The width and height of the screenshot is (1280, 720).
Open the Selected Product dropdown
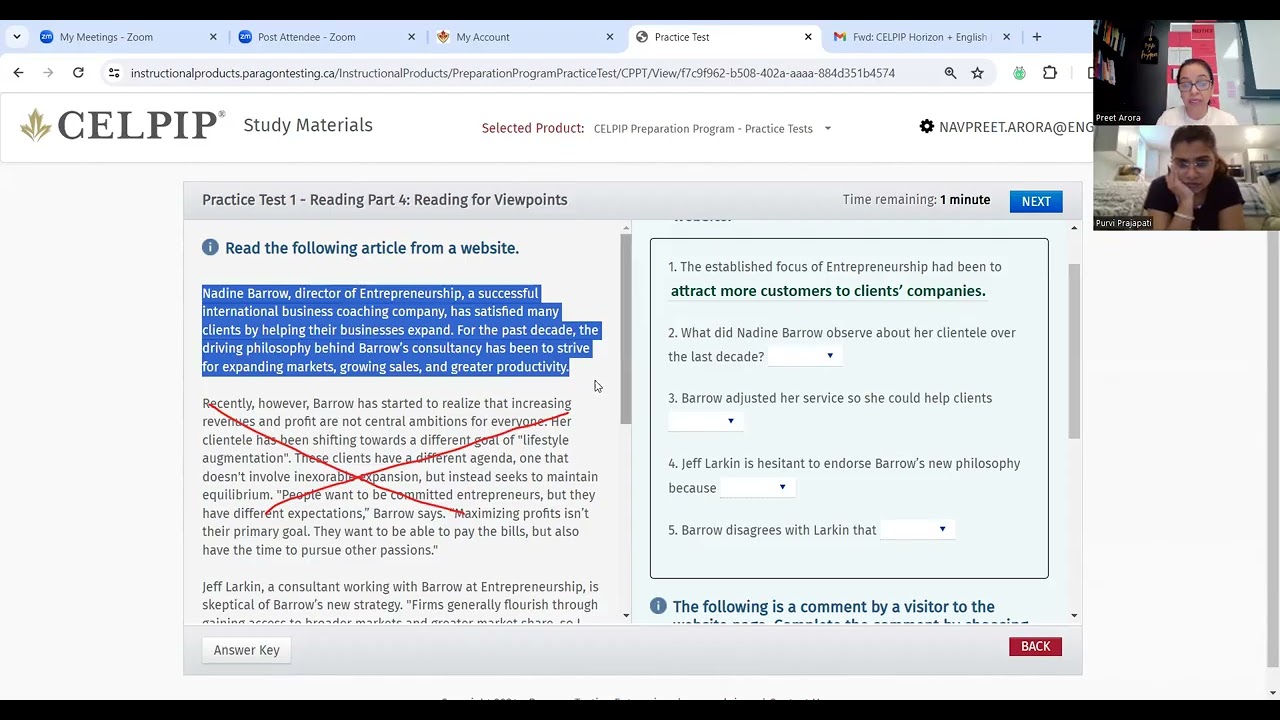(x=712, y=128)
